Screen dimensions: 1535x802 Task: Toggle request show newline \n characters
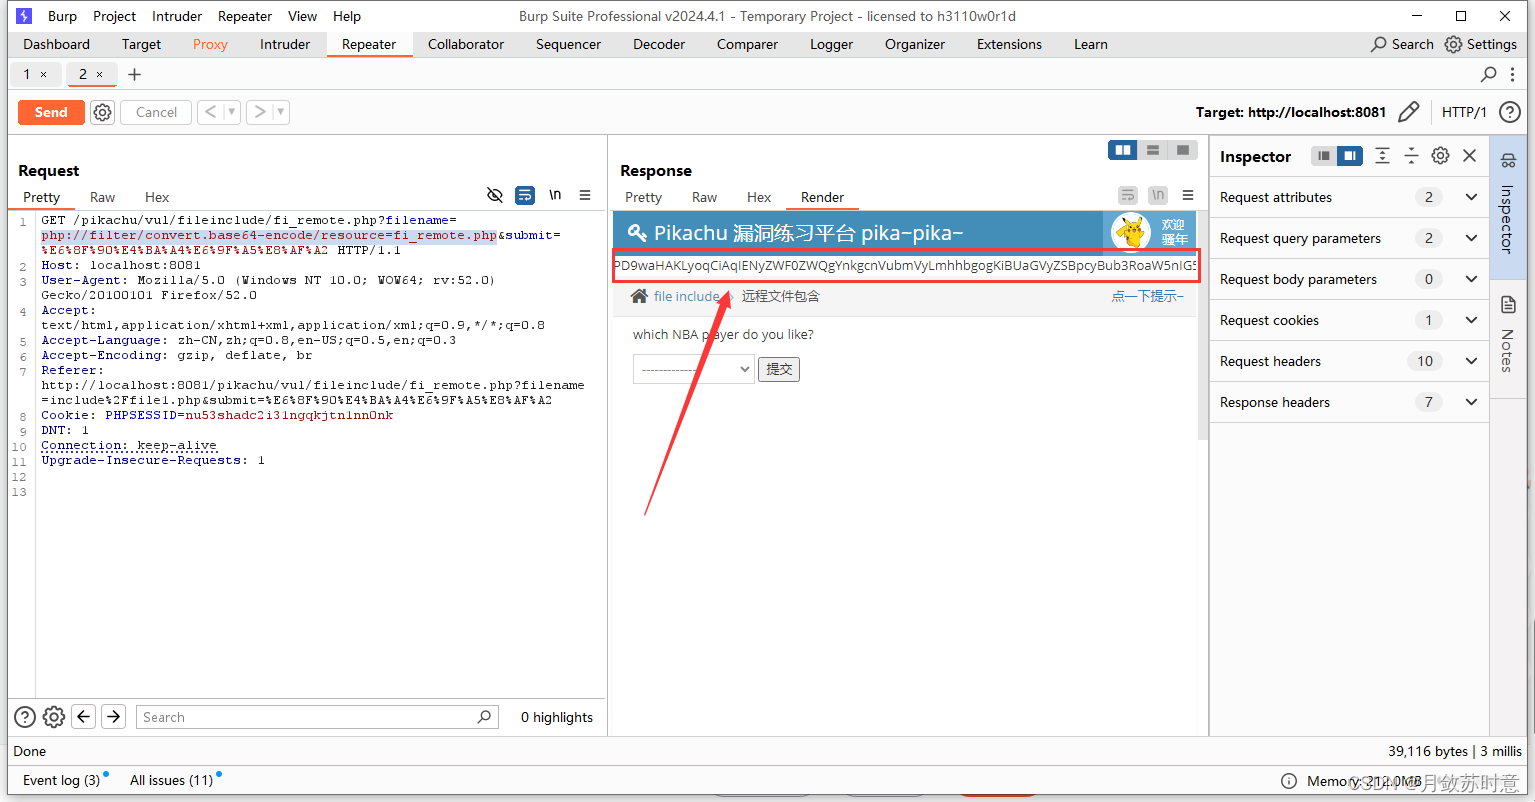[555, 195]
